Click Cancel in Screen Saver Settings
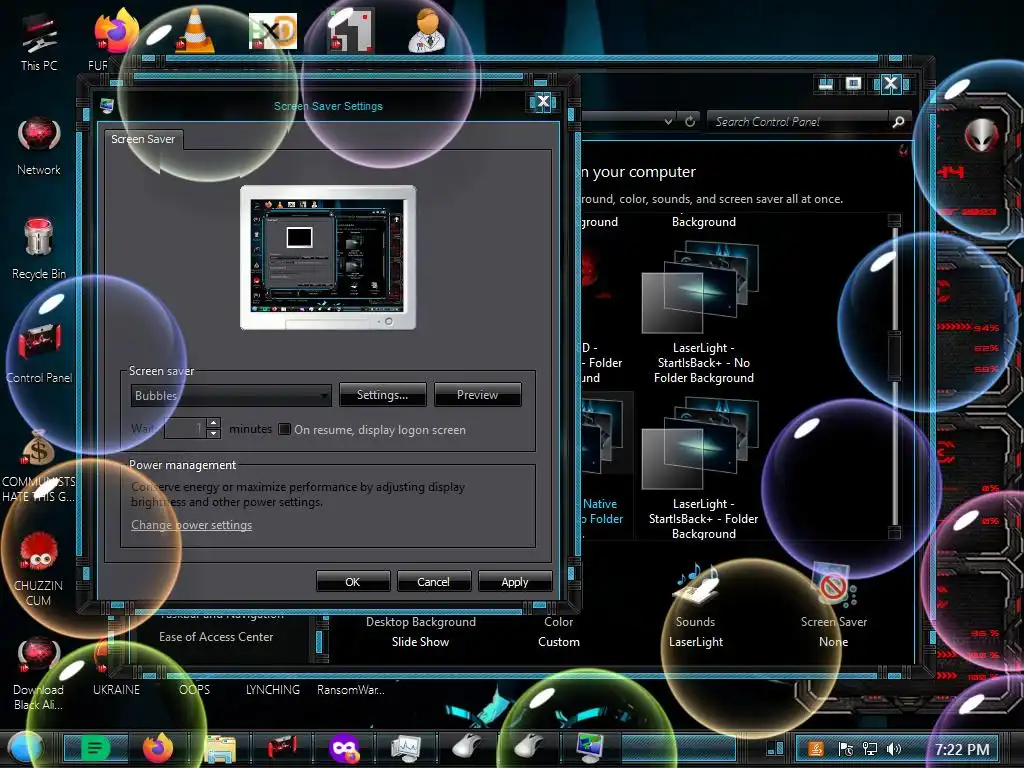 tap(433, 581)
